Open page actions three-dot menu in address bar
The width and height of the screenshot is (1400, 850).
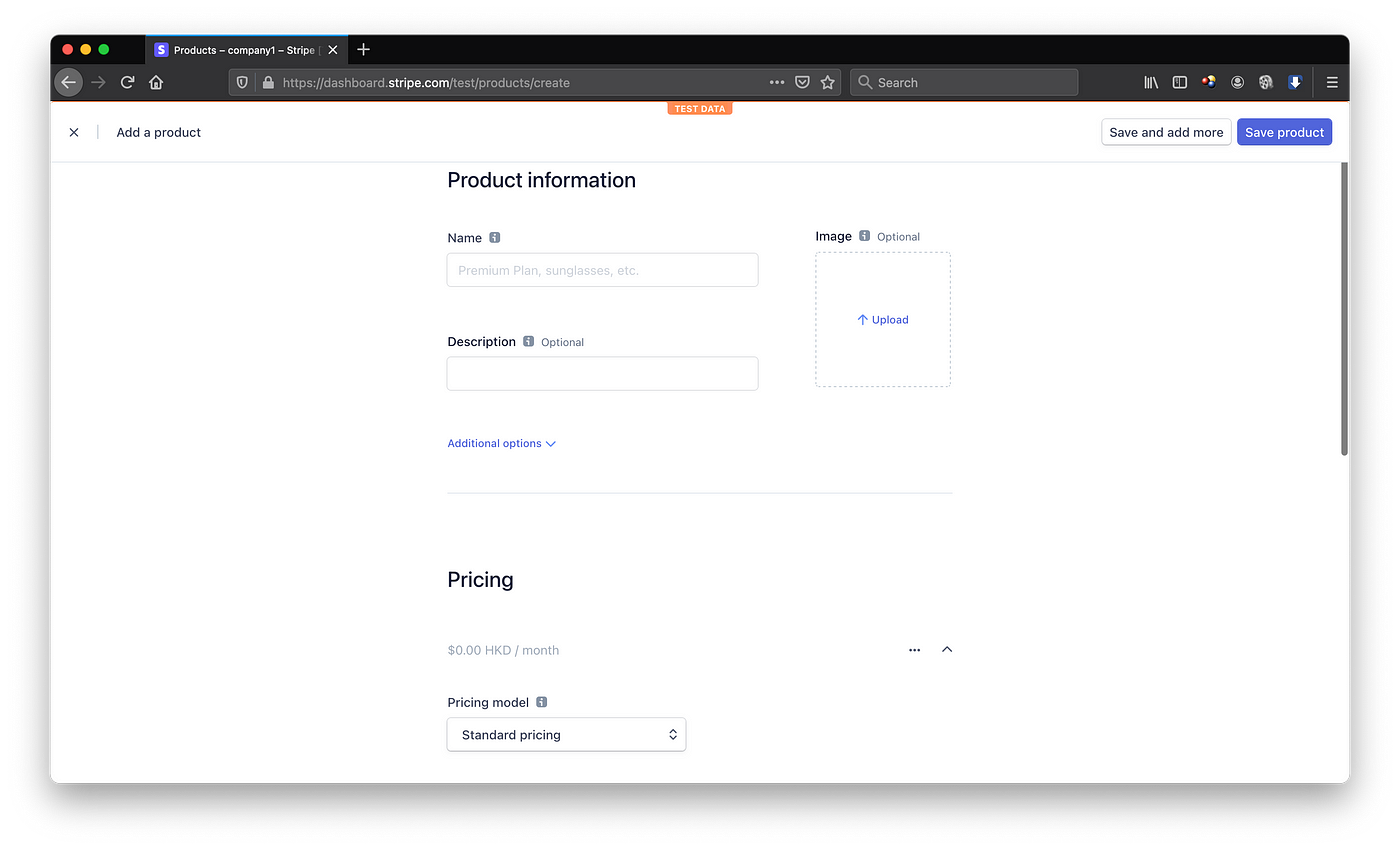pos(777,83)
